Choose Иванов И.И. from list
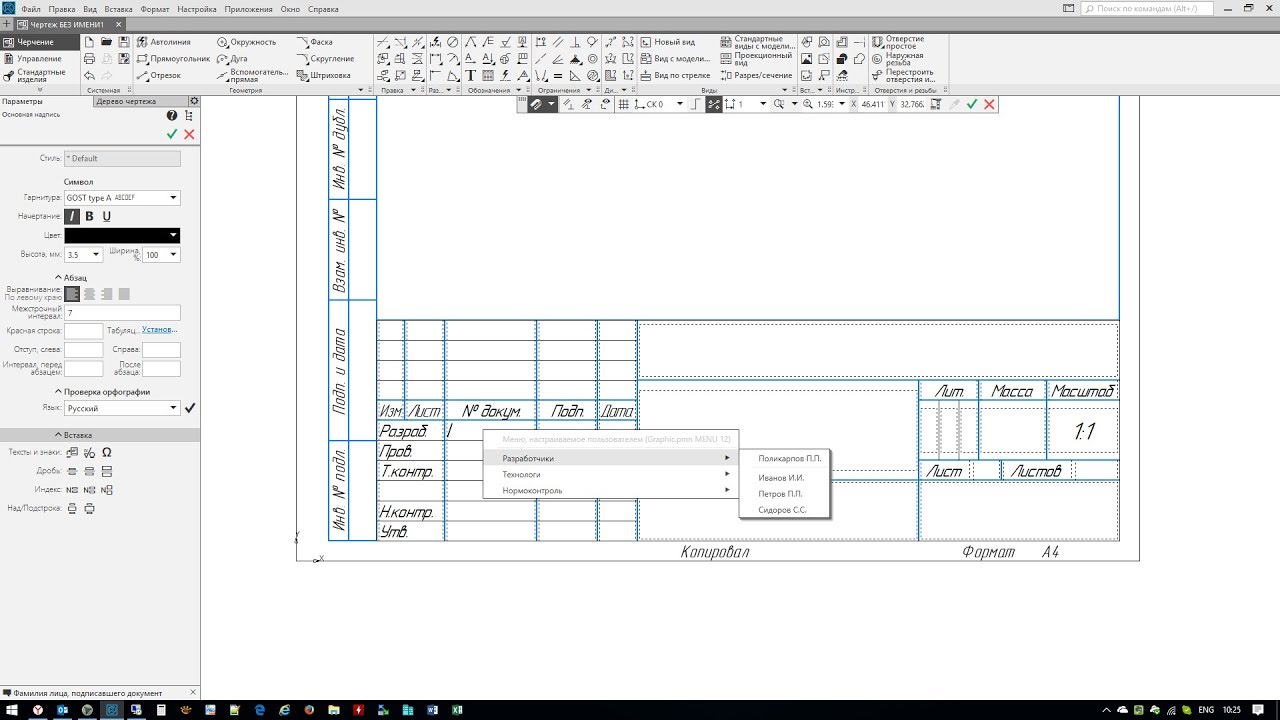This screenshot has height=720, width=1280. [781, 477]
